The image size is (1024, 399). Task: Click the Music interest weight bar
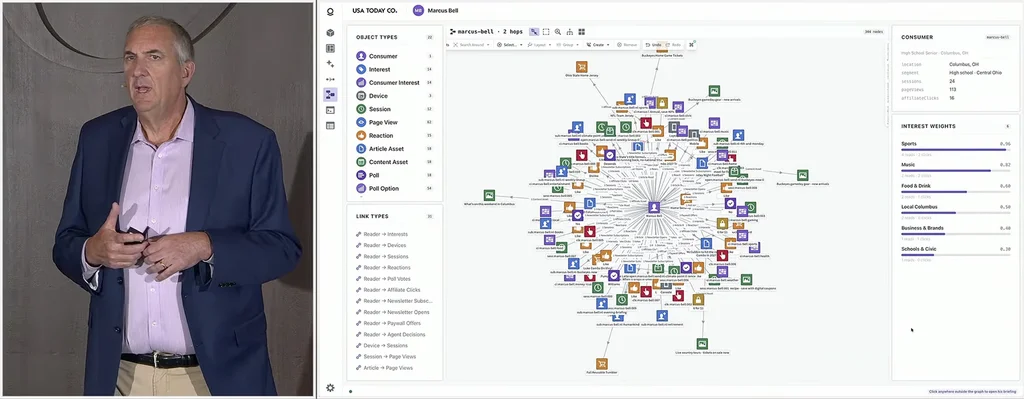click(x=955, y=170)
